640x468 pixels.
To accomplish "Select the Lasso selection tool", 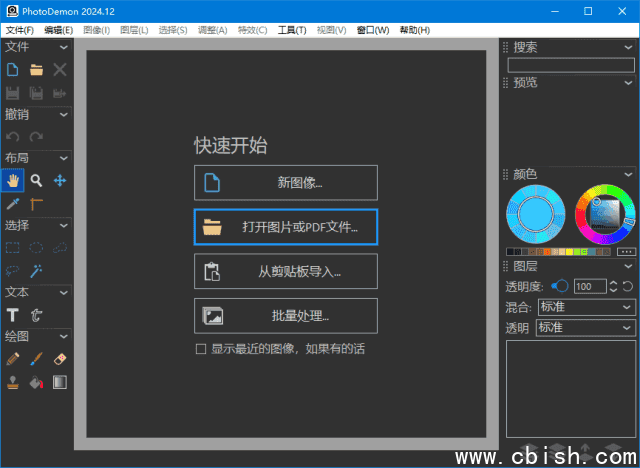I will [x=13, y=271].
